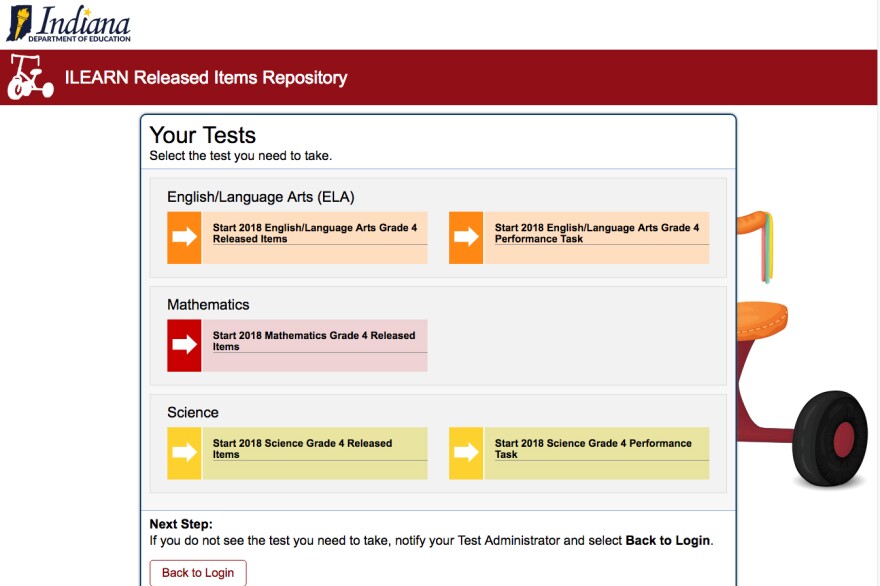The image size is (880, 586).
Task: Click the Your Tests heading
Action: (x=201, y=135)
